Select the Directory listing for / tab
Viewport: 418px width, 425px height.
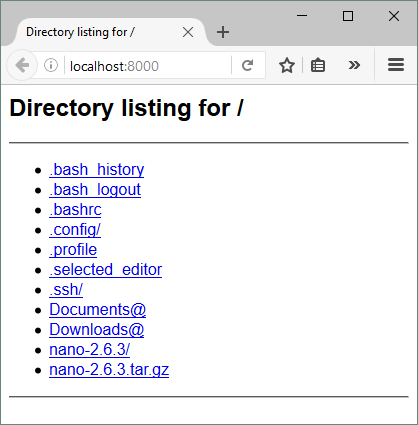point(110,32)
